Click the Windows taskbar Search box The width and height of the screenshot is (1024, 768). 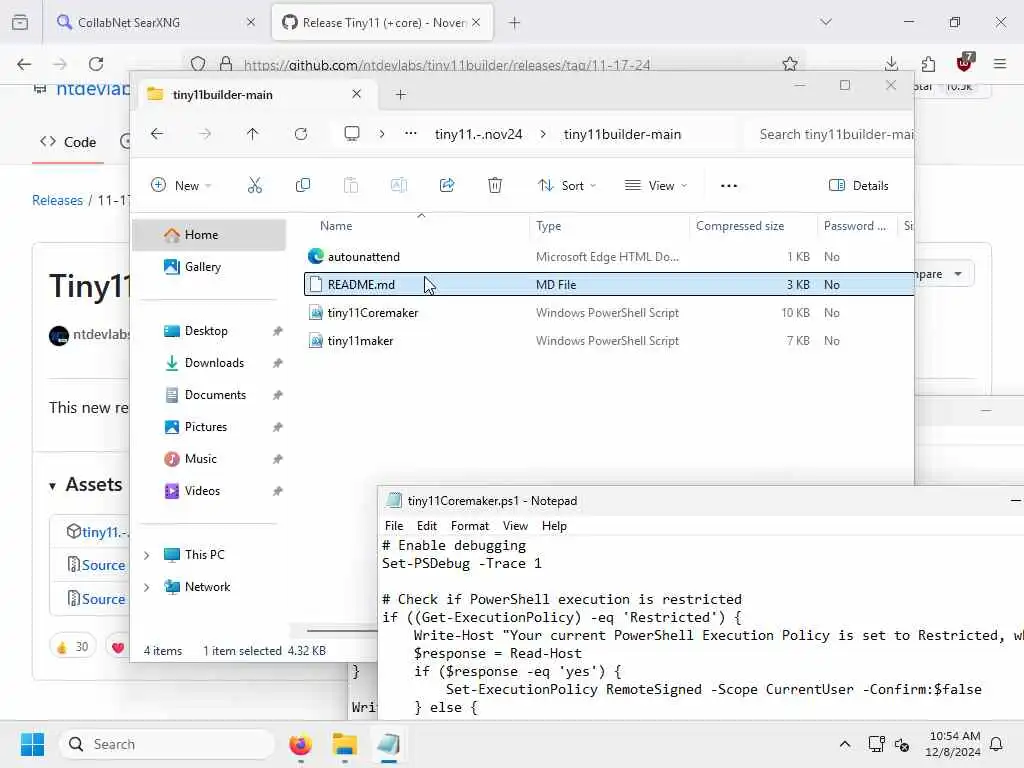click(167, 744)
